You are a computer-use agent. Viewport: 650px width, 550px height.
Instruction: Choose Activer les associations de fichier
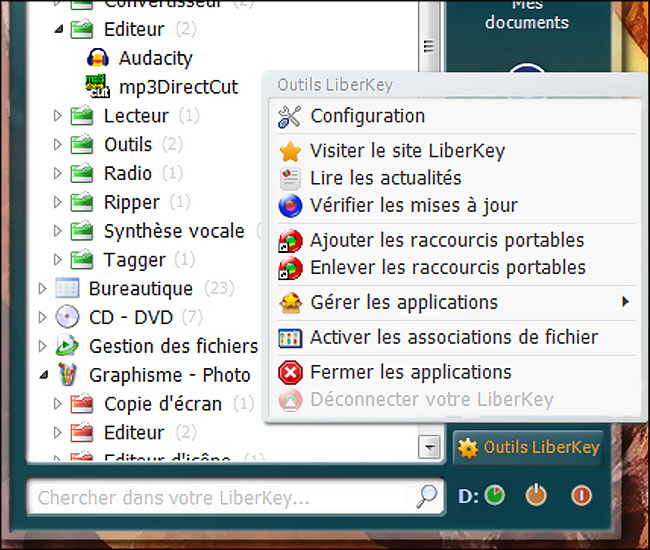(x=456, y=338)
